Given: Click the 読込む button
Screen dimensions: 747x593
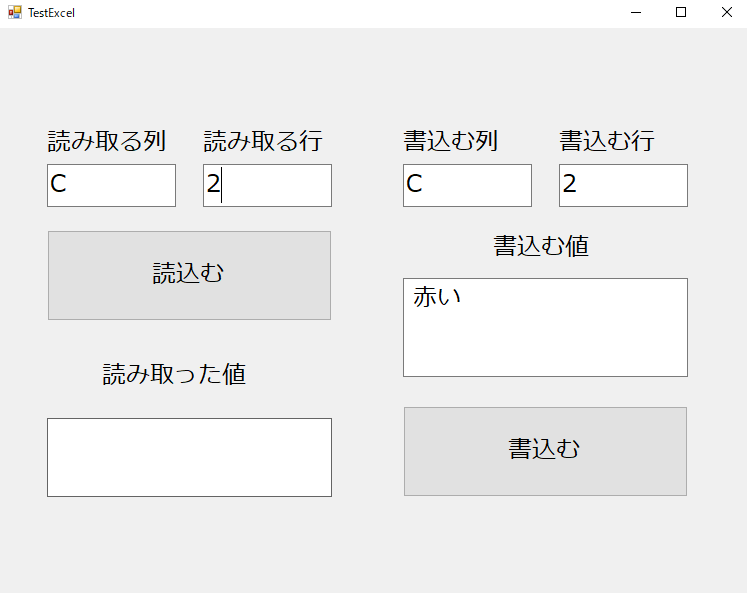Looking at the screenshot, I should point(189,275).
